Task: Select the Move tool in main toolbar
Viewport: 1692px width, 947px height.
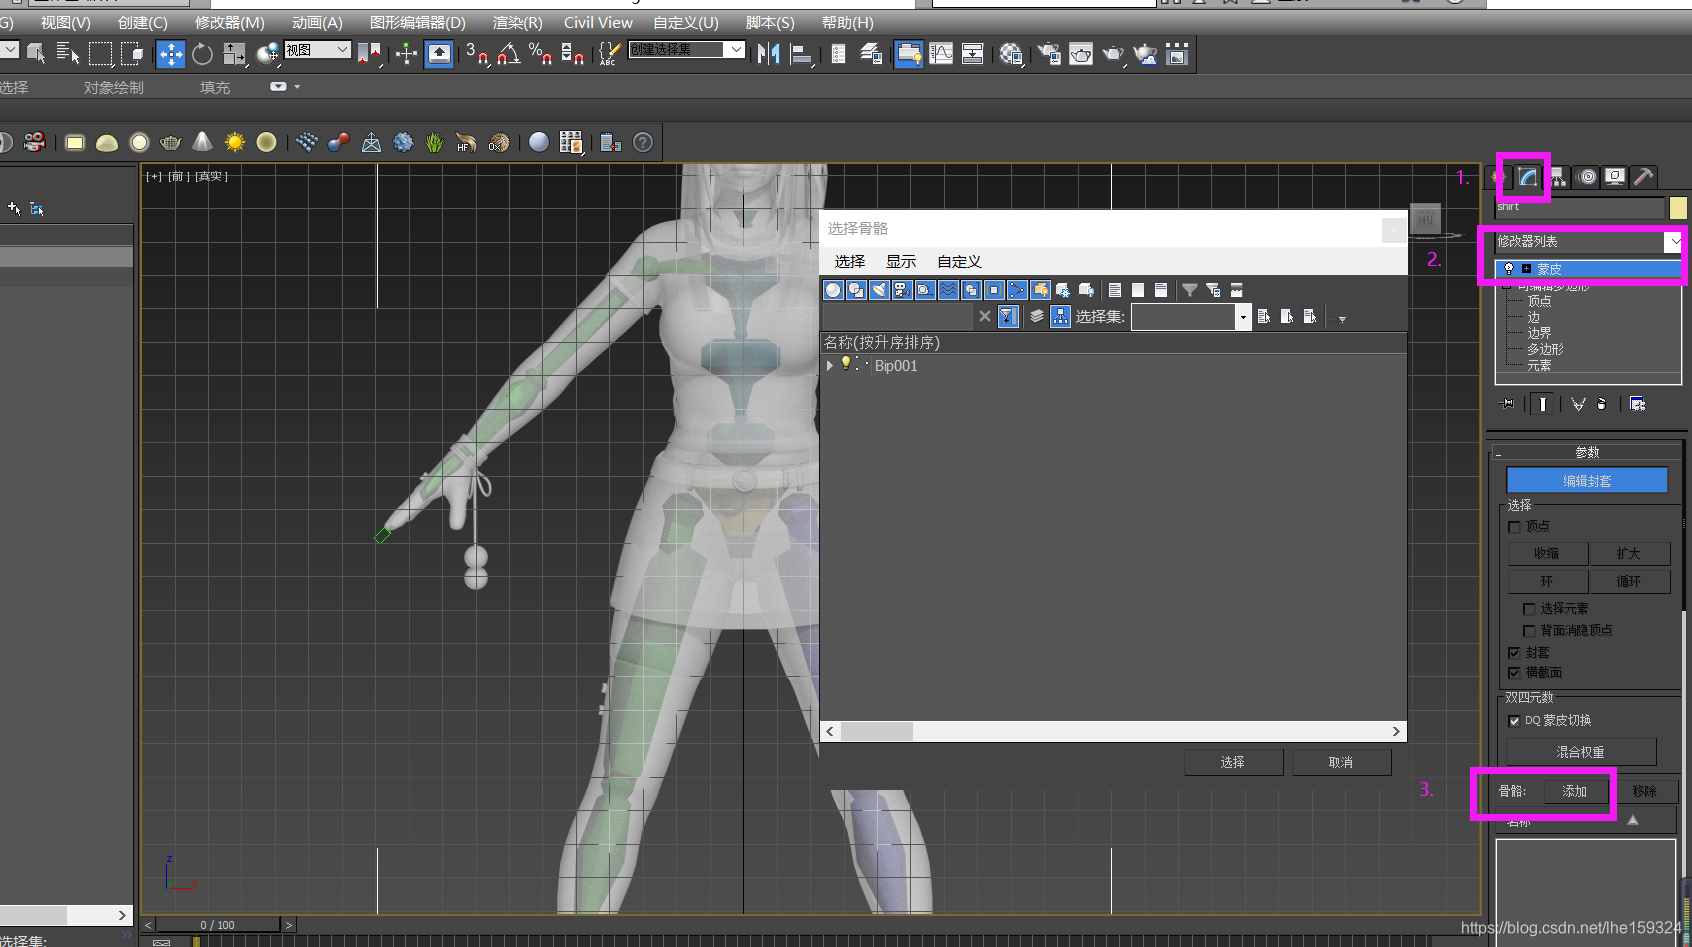Action: click(171, 54)
